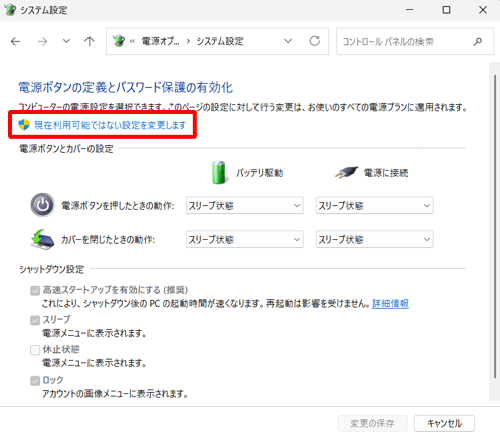Click the search magnifier icon
The height and width of the screenshot is (438, 500).
[x=477, y=42]
